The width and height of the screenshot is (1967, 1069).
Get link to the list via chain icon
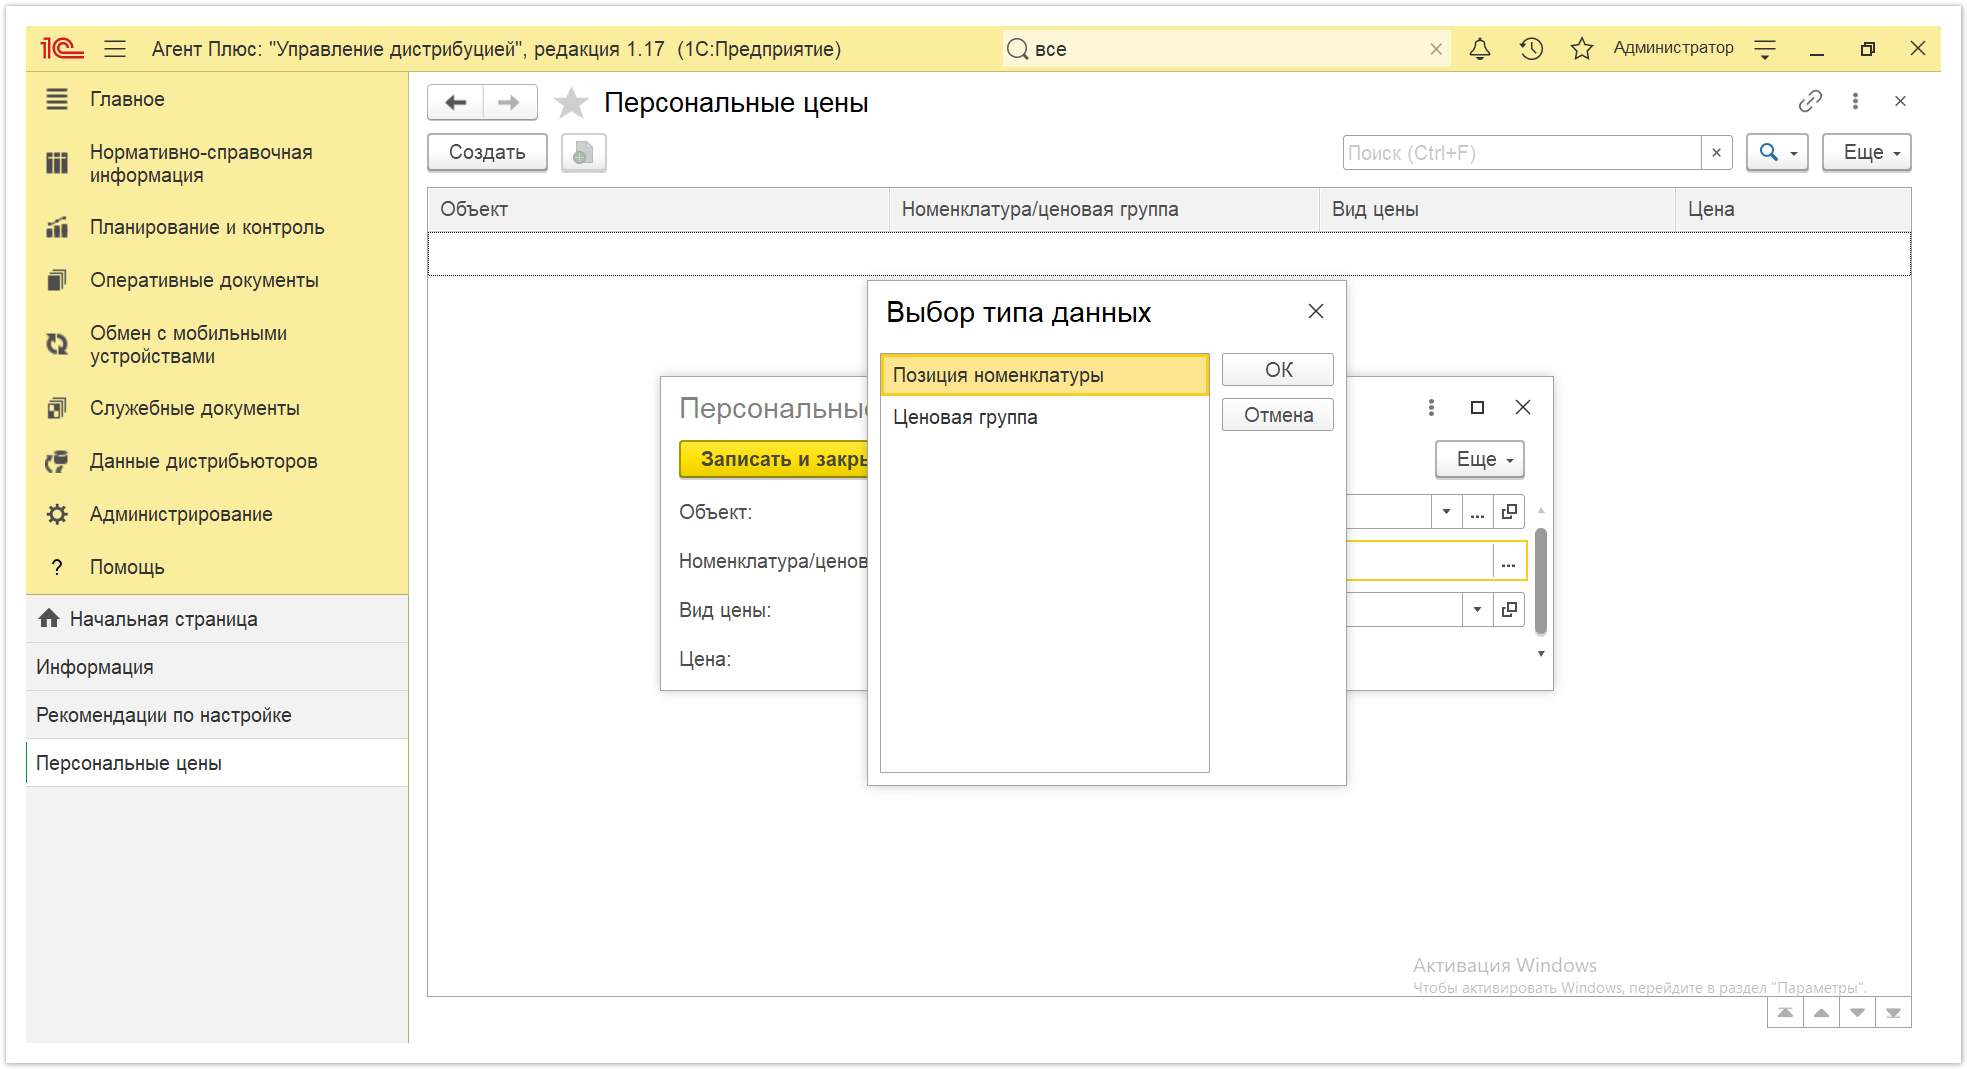pyautogui.click(x=1810, y=101)
